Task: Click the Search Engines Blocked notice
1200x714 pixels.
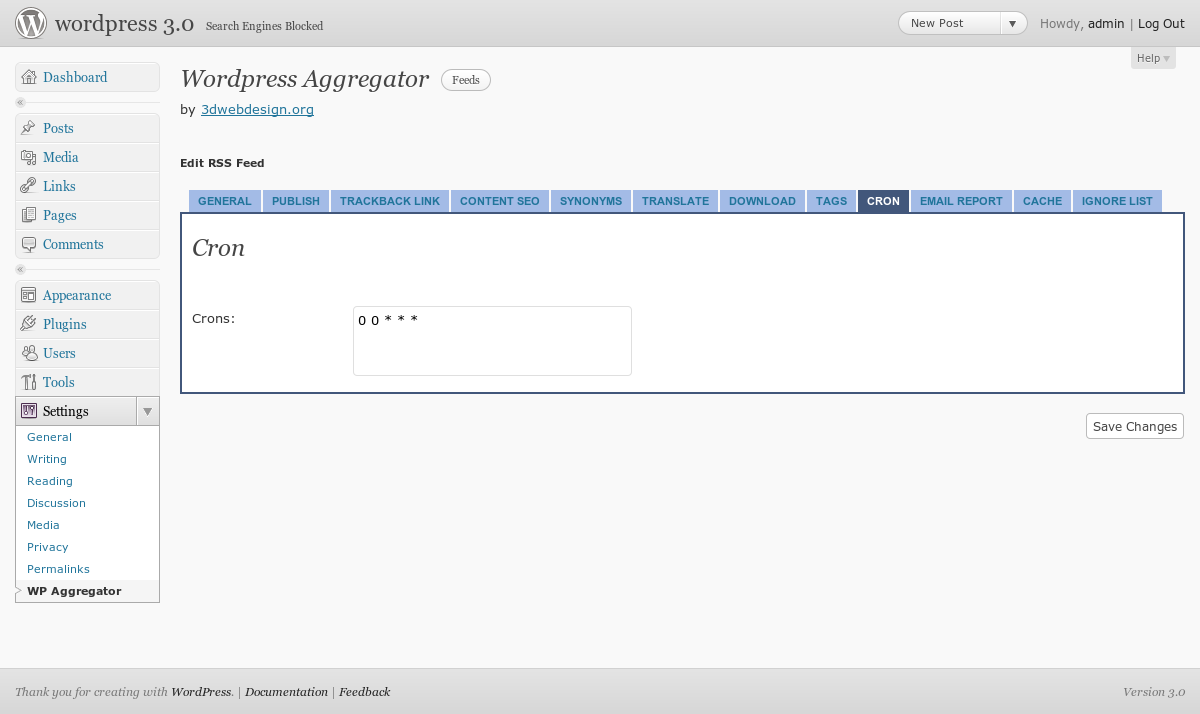Action: click(264, 26)
